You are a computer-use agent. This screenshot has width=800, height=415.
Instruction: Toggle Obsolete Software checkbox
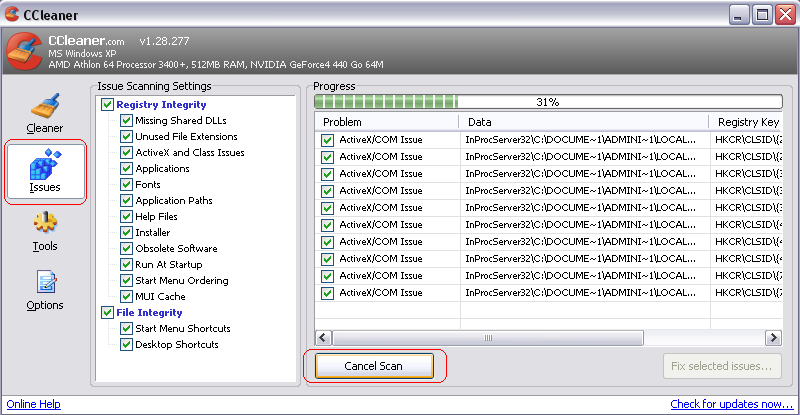126,249
